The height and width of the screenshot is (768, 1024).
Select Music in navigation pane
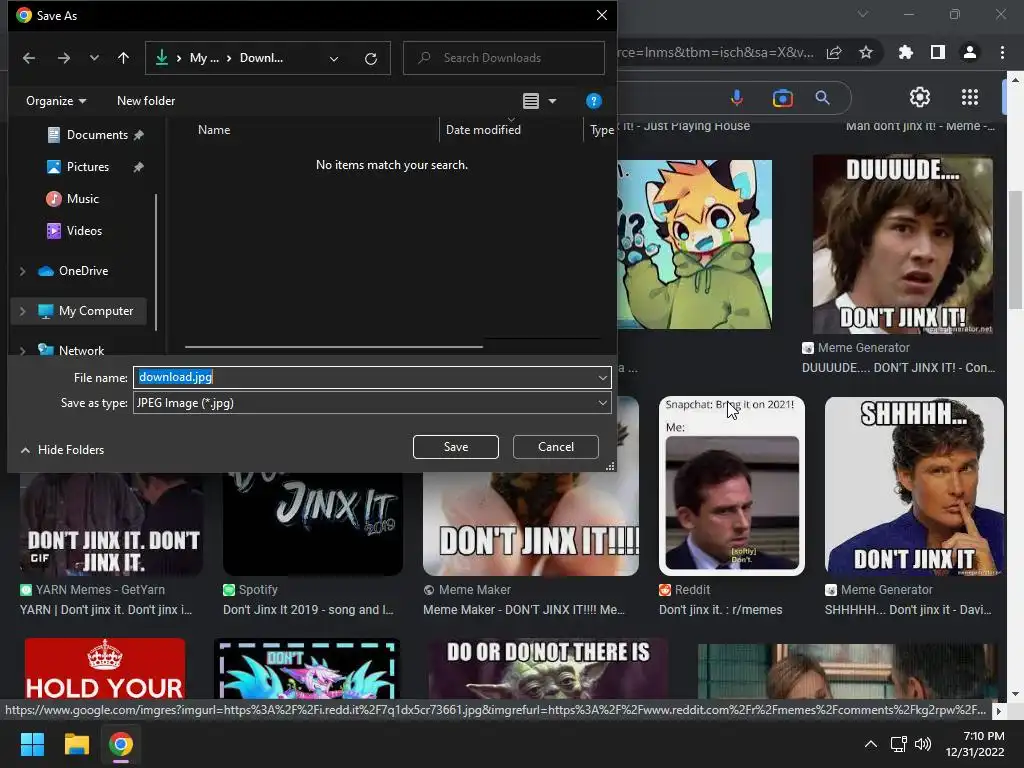[x=82, y=199]
